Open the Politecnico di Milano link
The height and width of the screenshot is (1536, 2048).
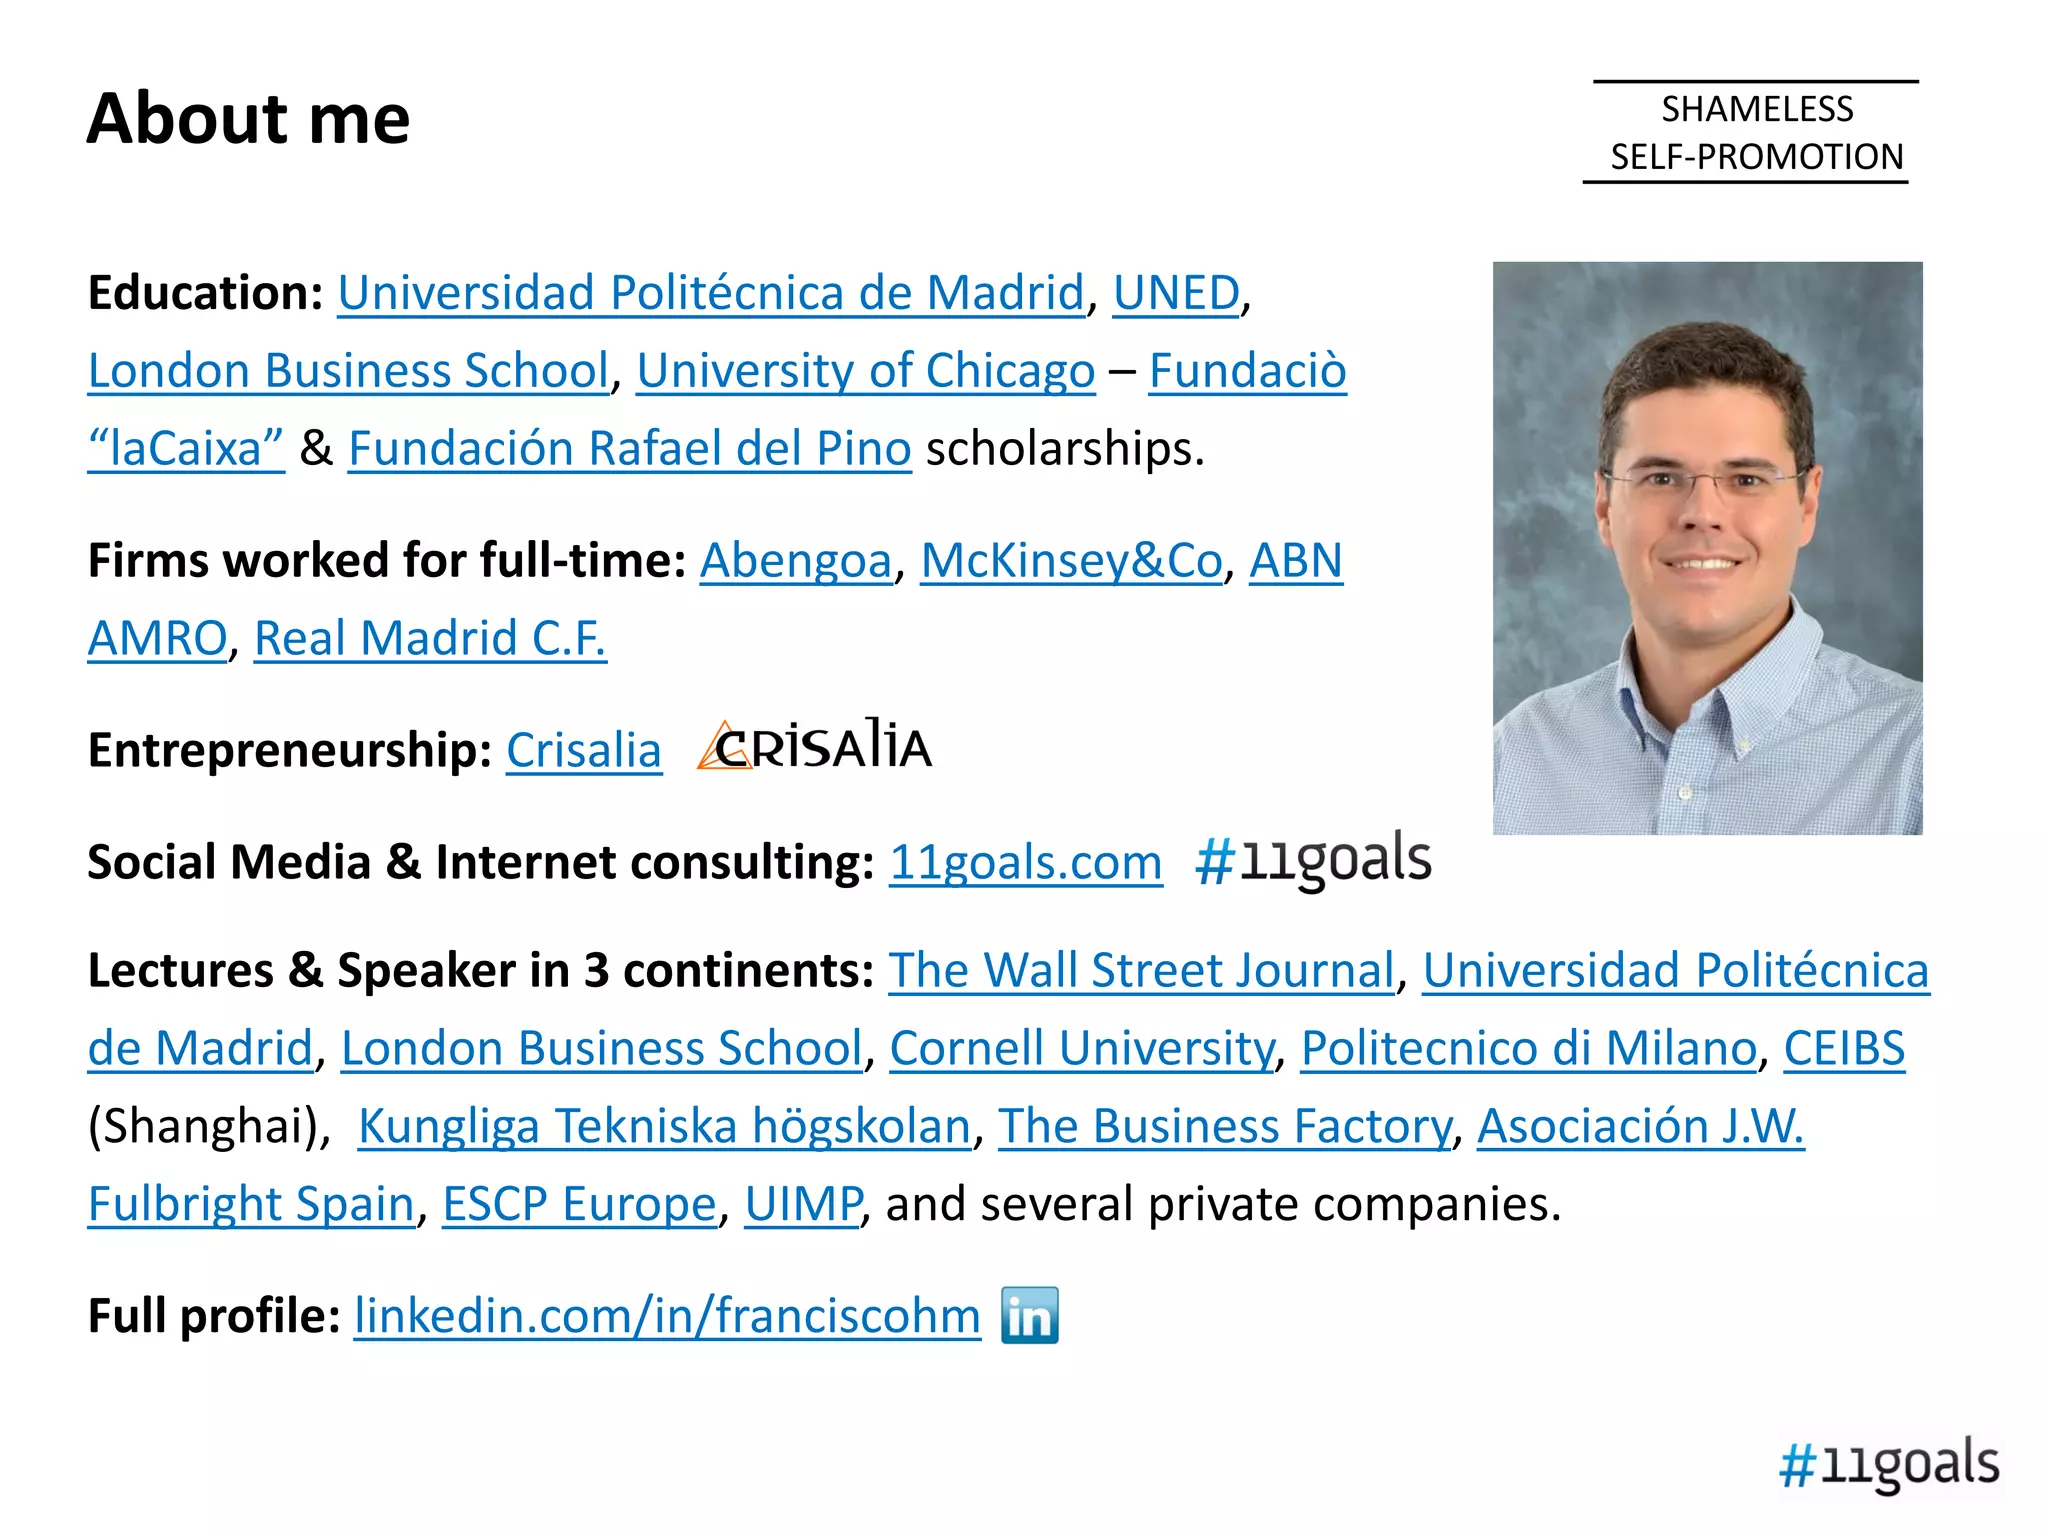coord(1529,1049)
